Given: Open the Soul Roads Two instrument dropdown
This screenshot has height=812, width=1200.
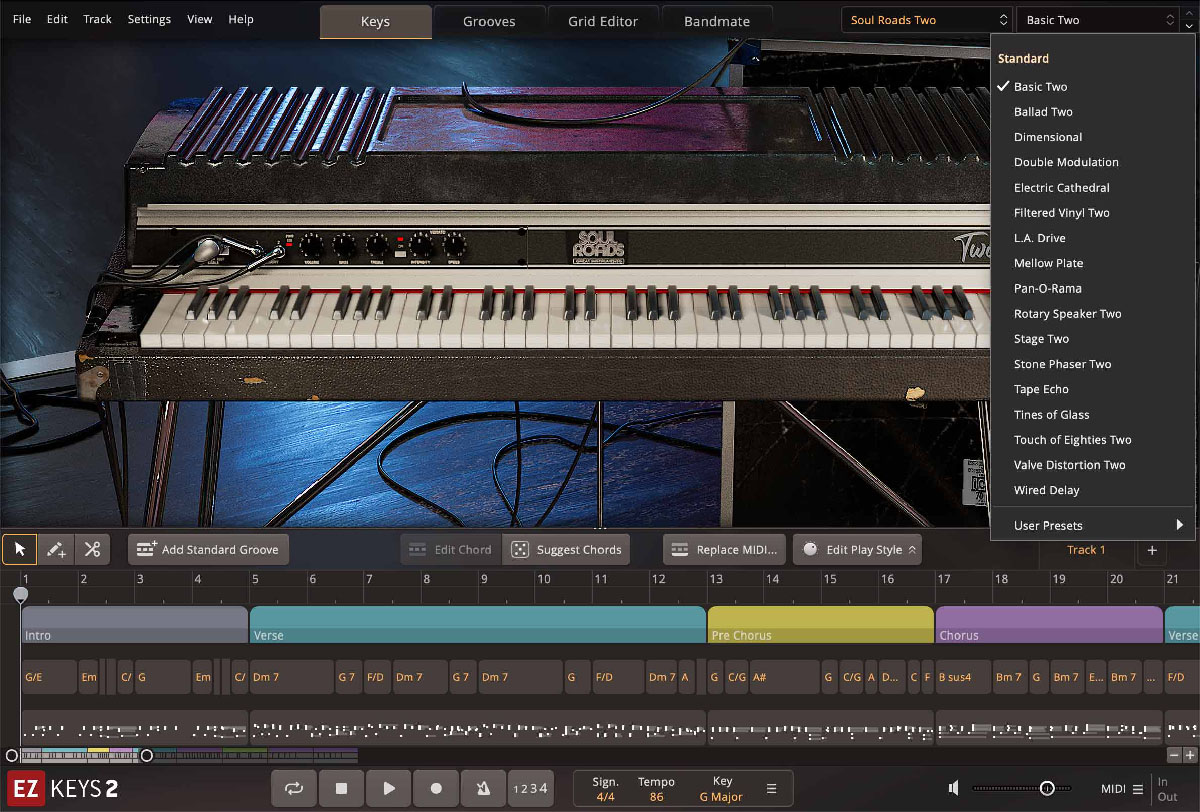Looking at the screenshot, I should (927, 20).
